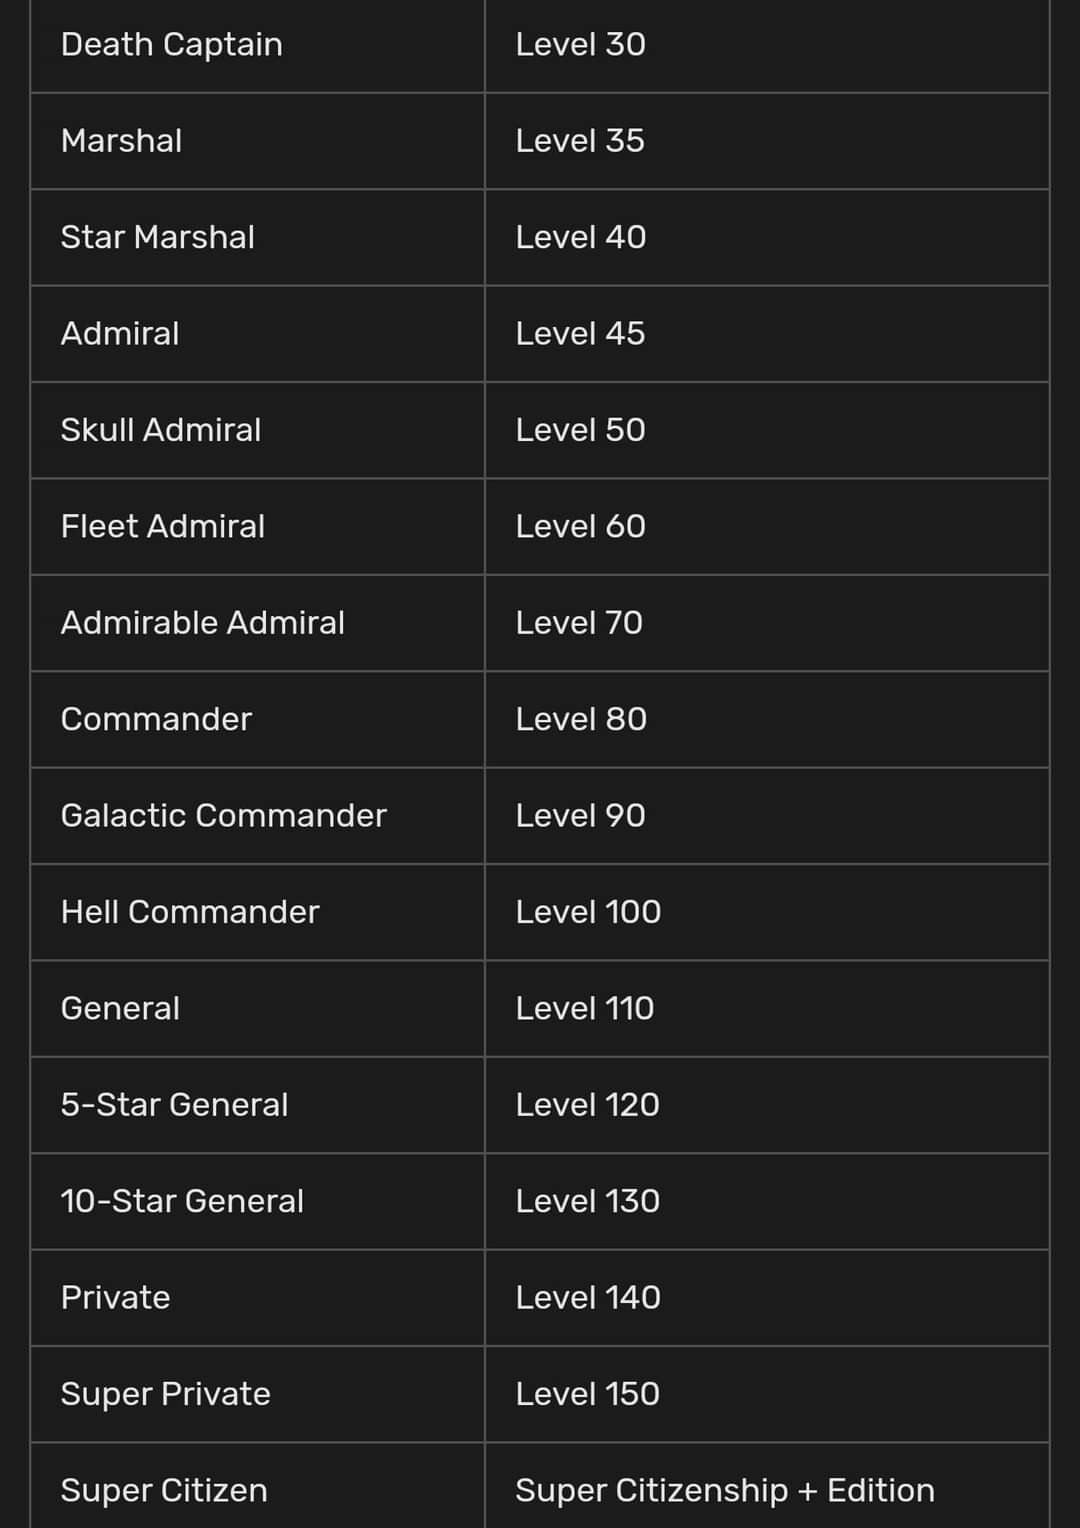The height and width of the screenshot is (1528, 1080).
Task: Select the Level 80 requirement text
Action: (x=581, y=719)
